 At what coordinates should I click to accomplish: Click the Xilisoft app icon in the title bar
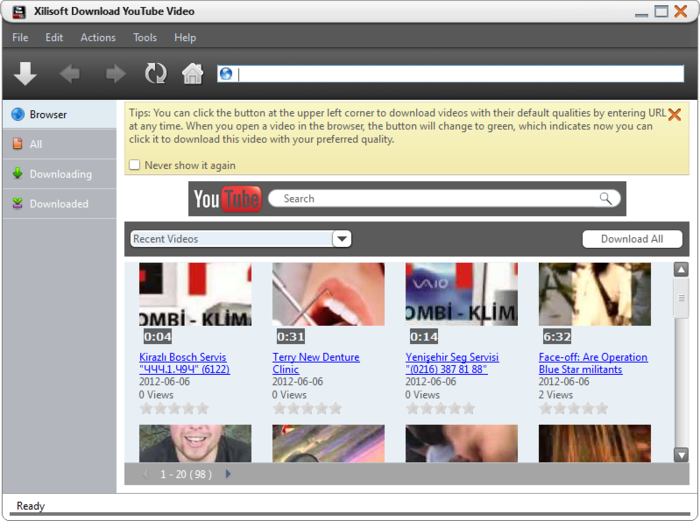point(19,12)
